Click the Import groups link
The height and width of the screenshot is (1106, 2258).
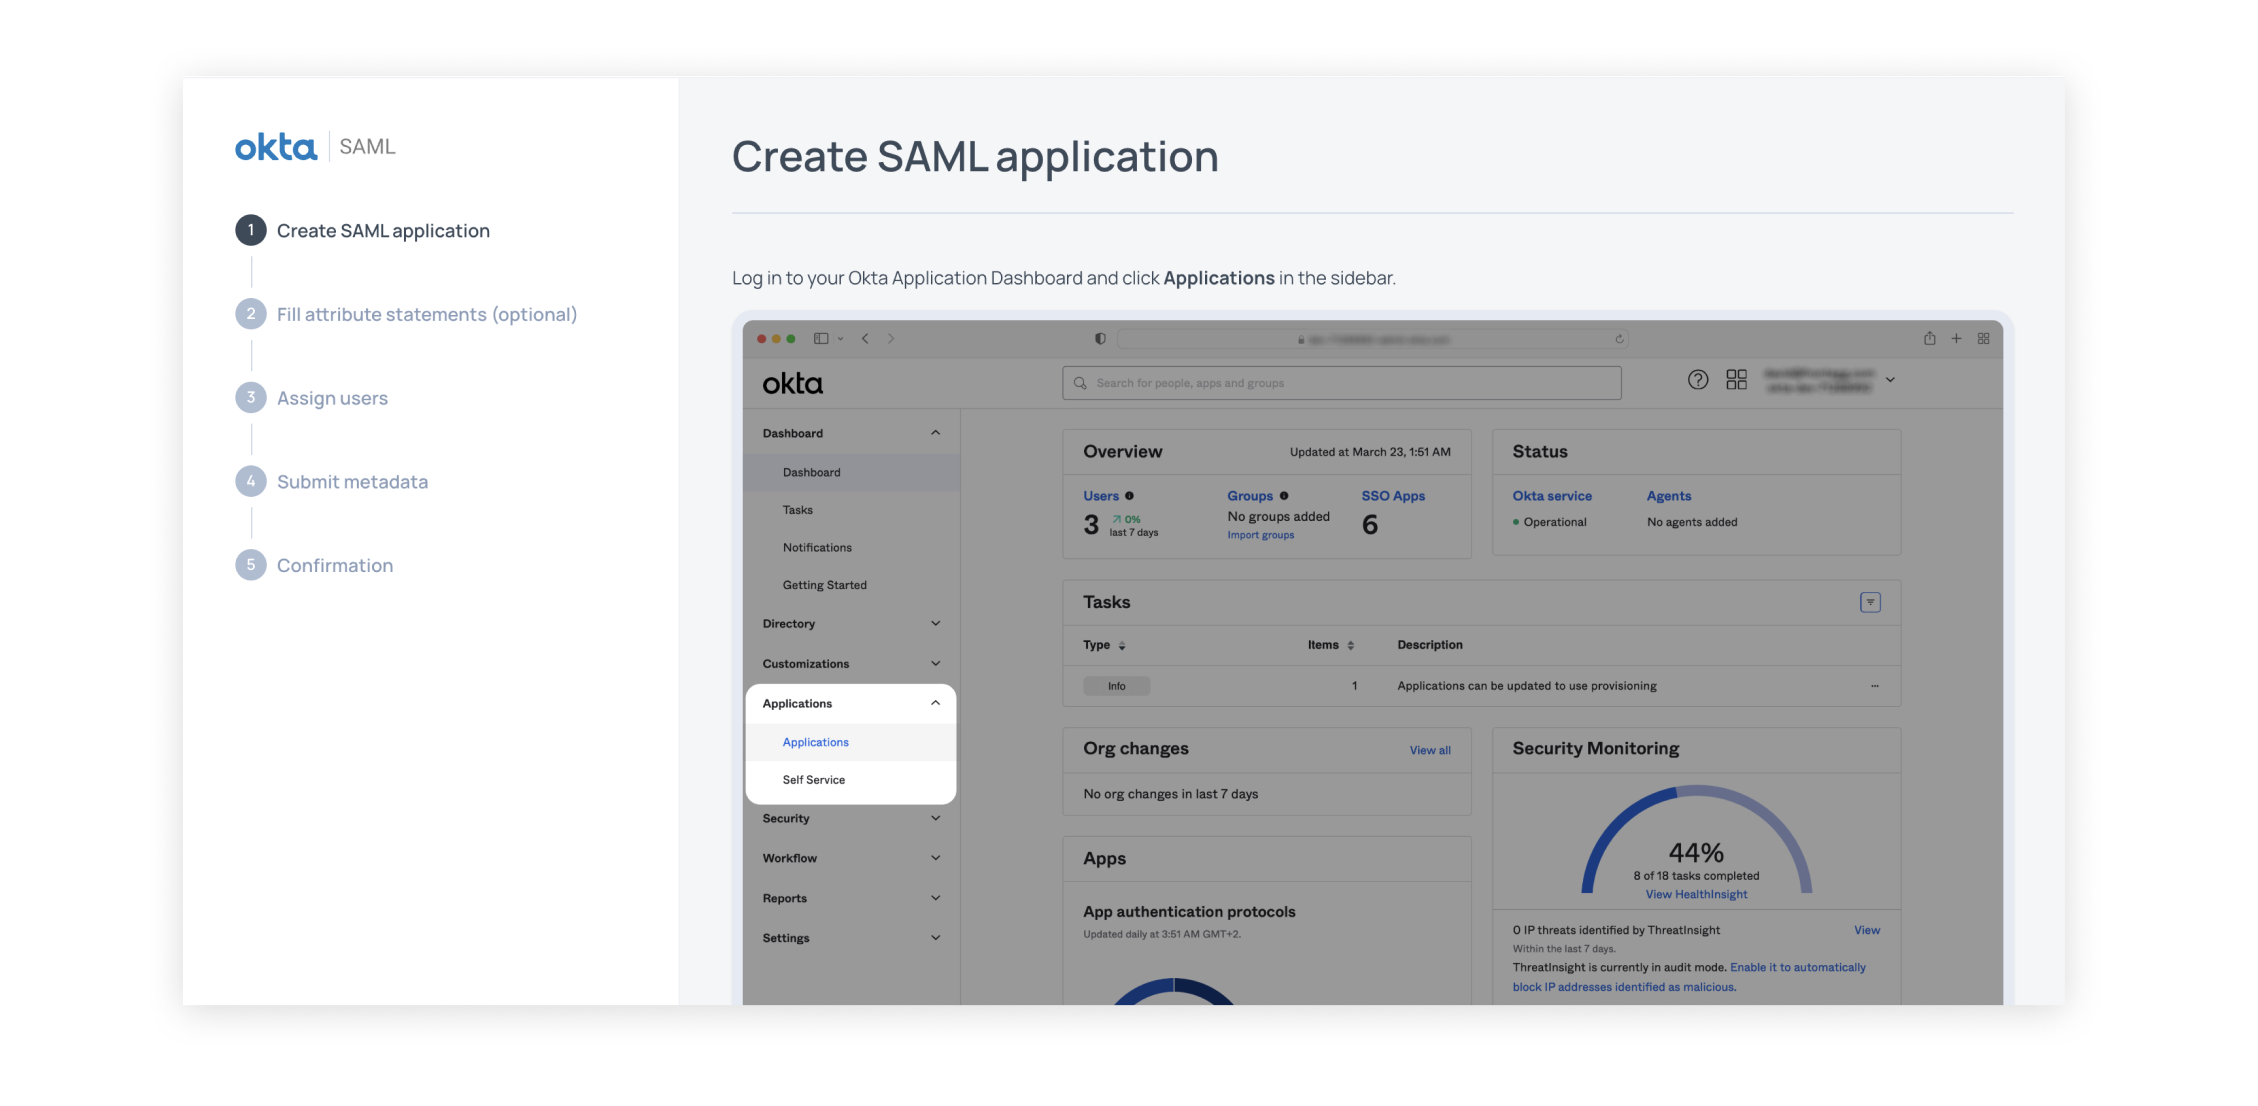[x=1260, y=535]
